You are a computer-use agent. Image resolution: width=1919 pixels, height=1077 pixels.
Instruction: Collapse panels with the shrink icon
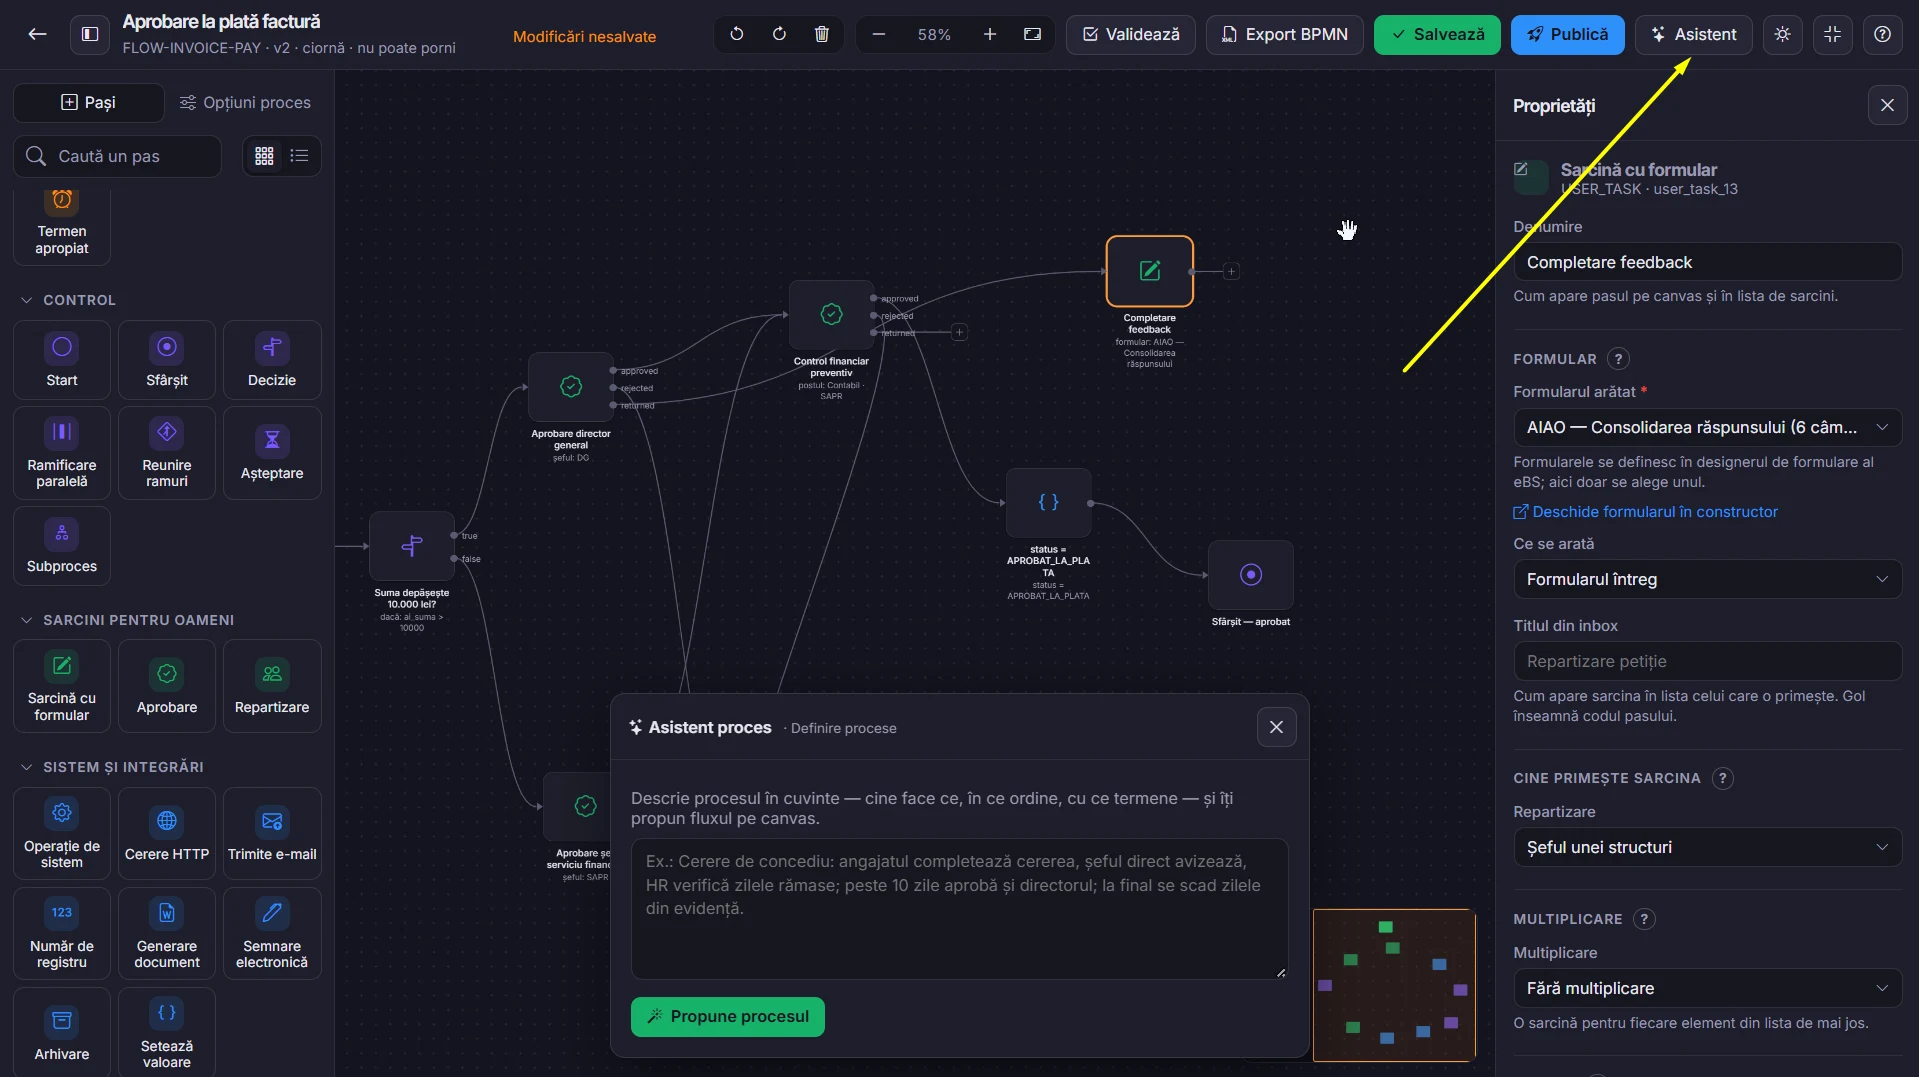[x=1832, y=34]
